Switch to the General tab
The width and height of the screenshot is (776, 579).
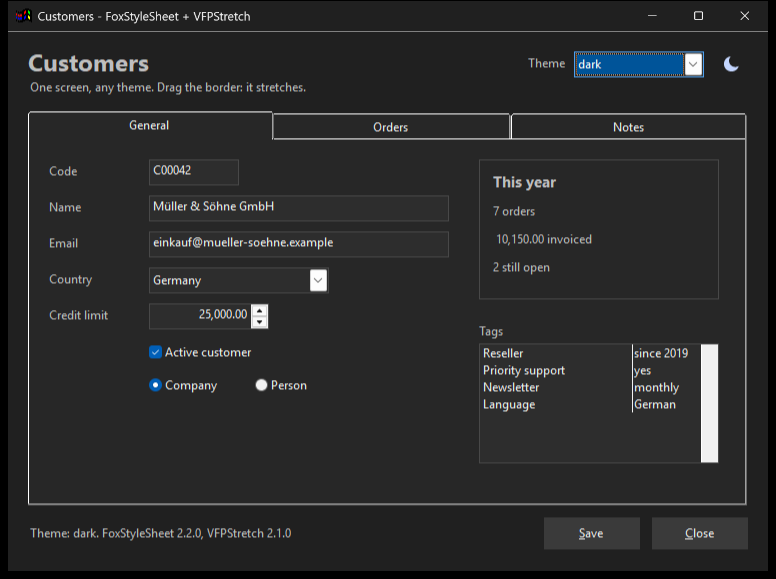[x=150, y=125]
